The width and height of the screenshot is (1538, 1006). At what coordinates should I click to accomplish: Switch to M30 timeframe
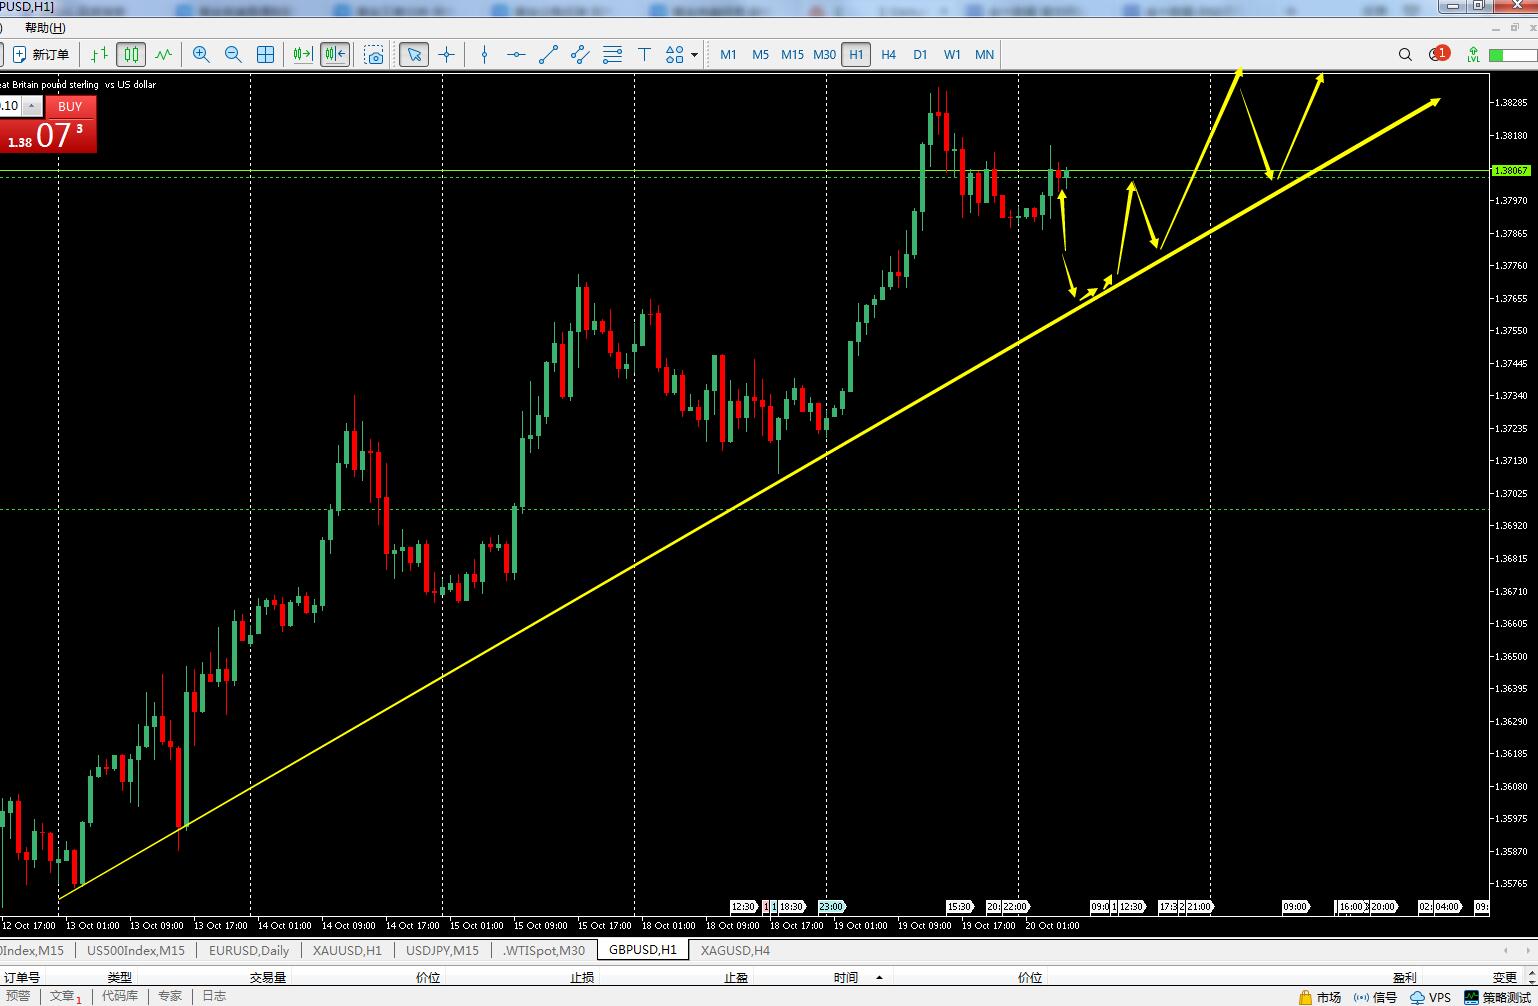click(x=824, y=55)
